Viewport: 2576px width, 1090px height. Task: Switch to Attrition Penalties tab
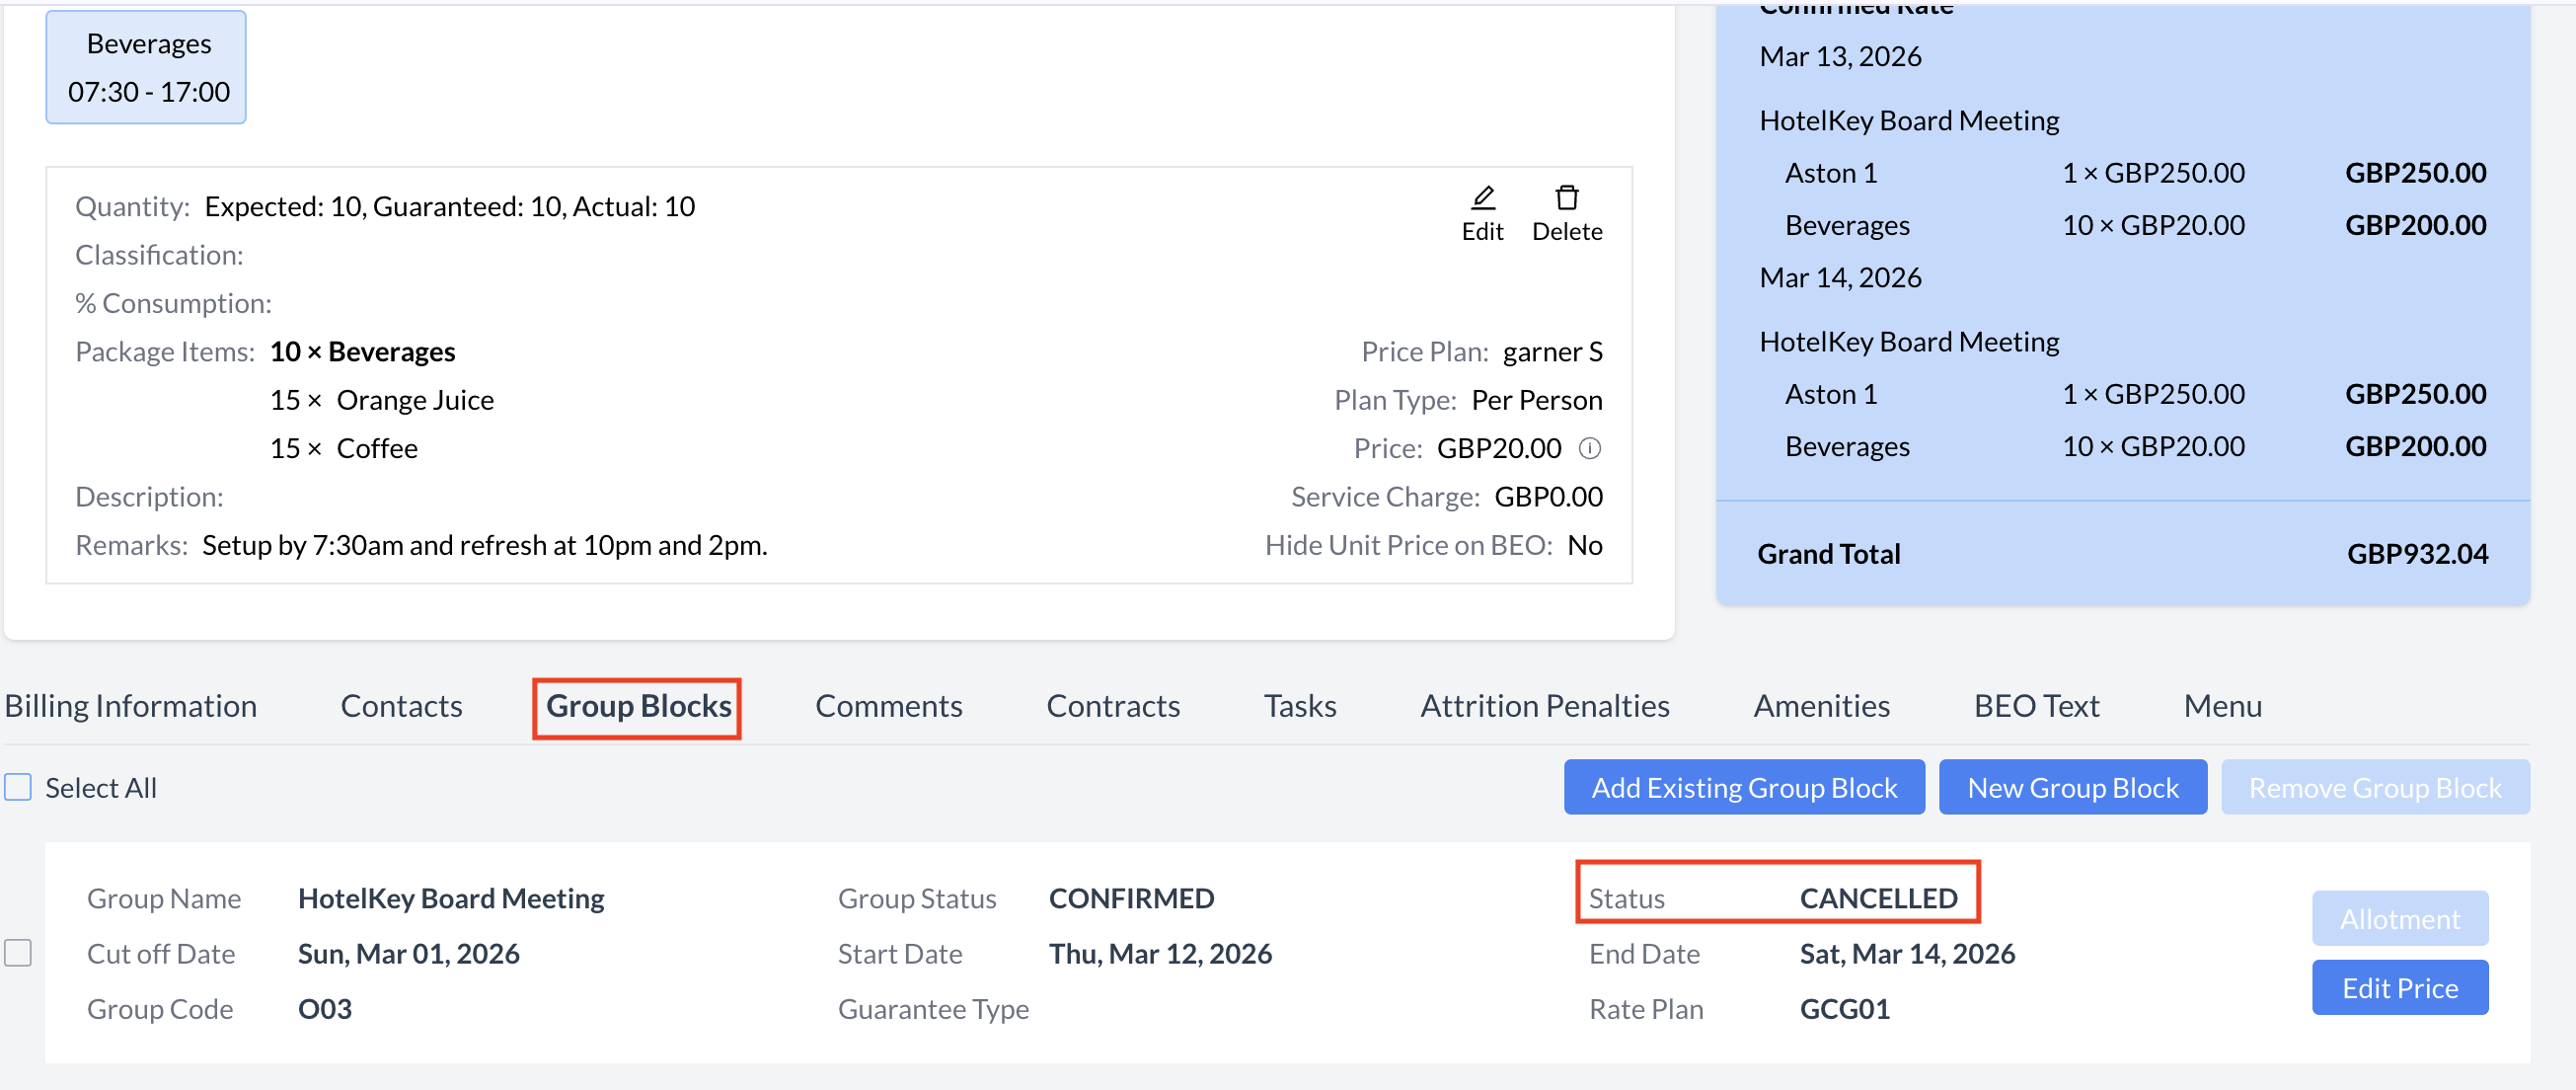[1544, 706]
